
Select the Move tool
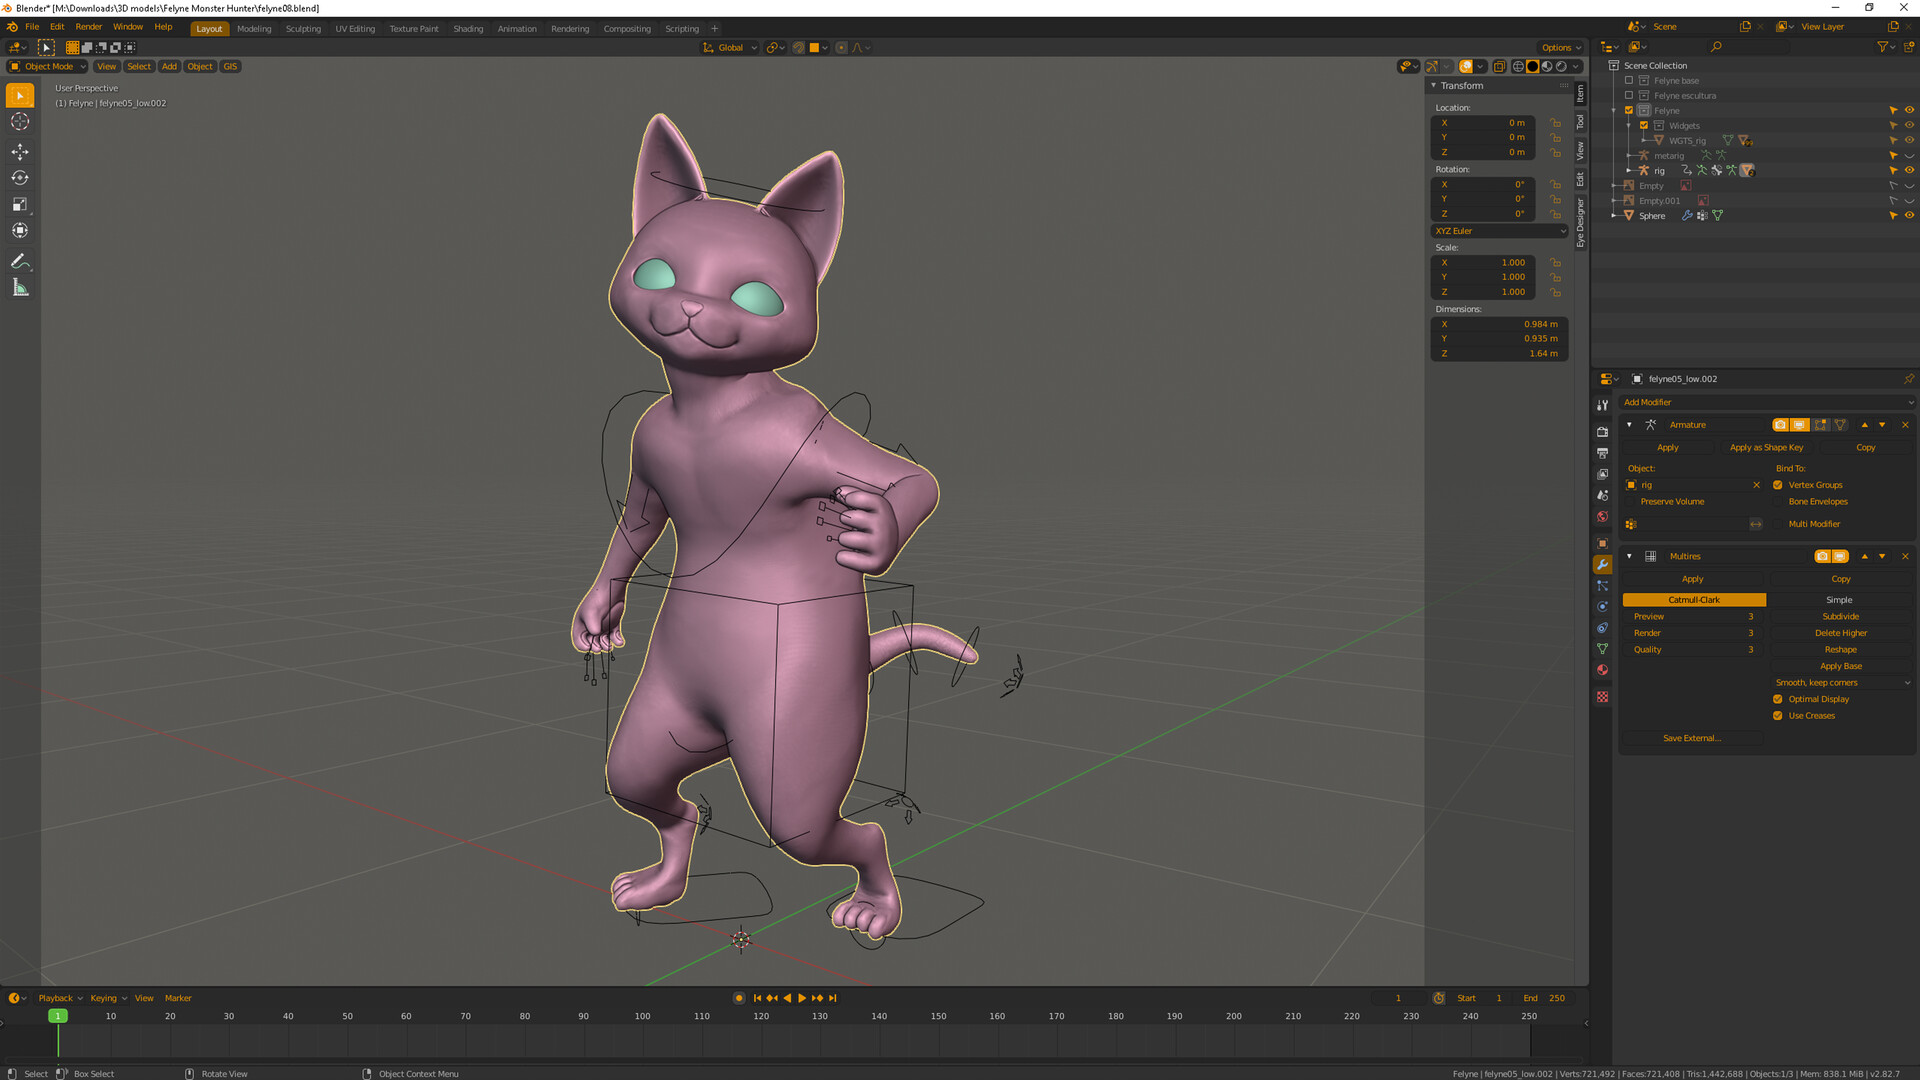coord(20,152)
